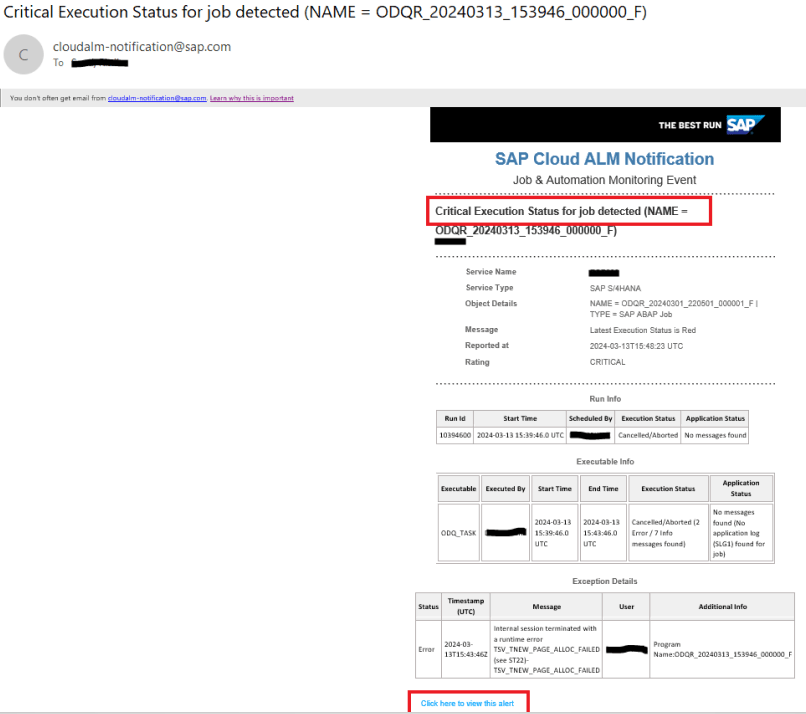Image resolution: width=806 pixels, height=714 pixels.
Task: Click the 'Timestamp (UTC)' column header
Action: 466,607
